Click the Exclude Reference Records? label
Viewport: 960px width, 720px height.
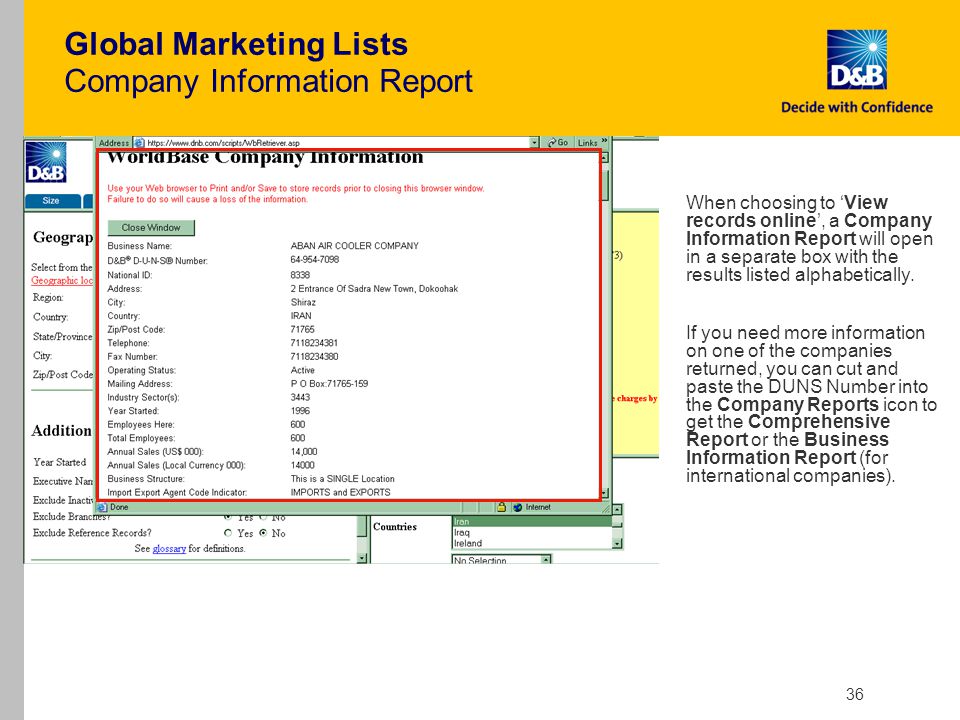click(x=92, y=533)
